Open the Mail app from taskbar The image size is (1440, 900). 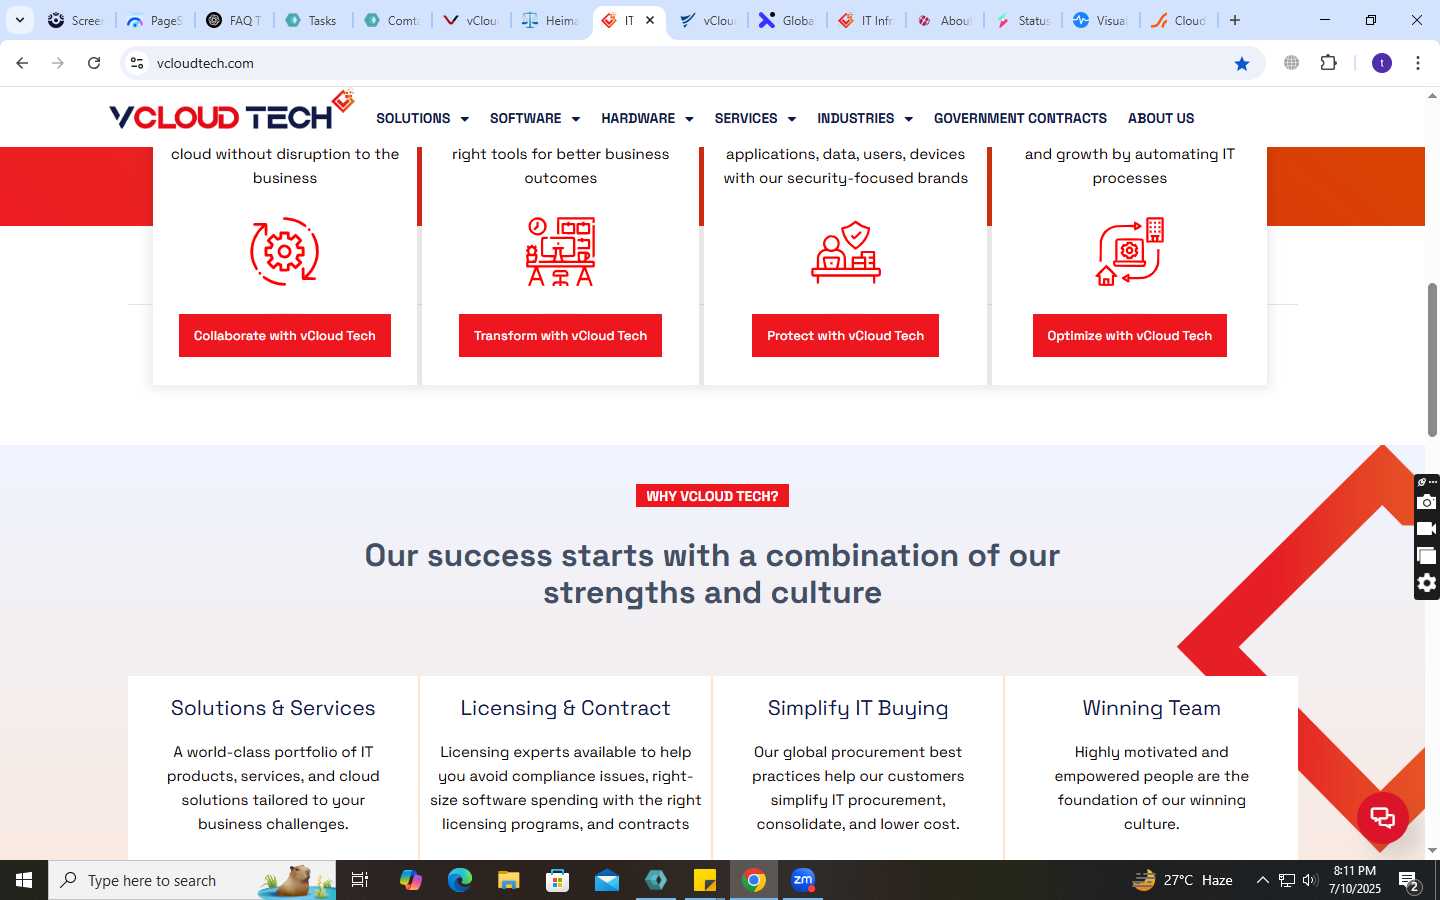pyautogui.click(x=607, y=880)
